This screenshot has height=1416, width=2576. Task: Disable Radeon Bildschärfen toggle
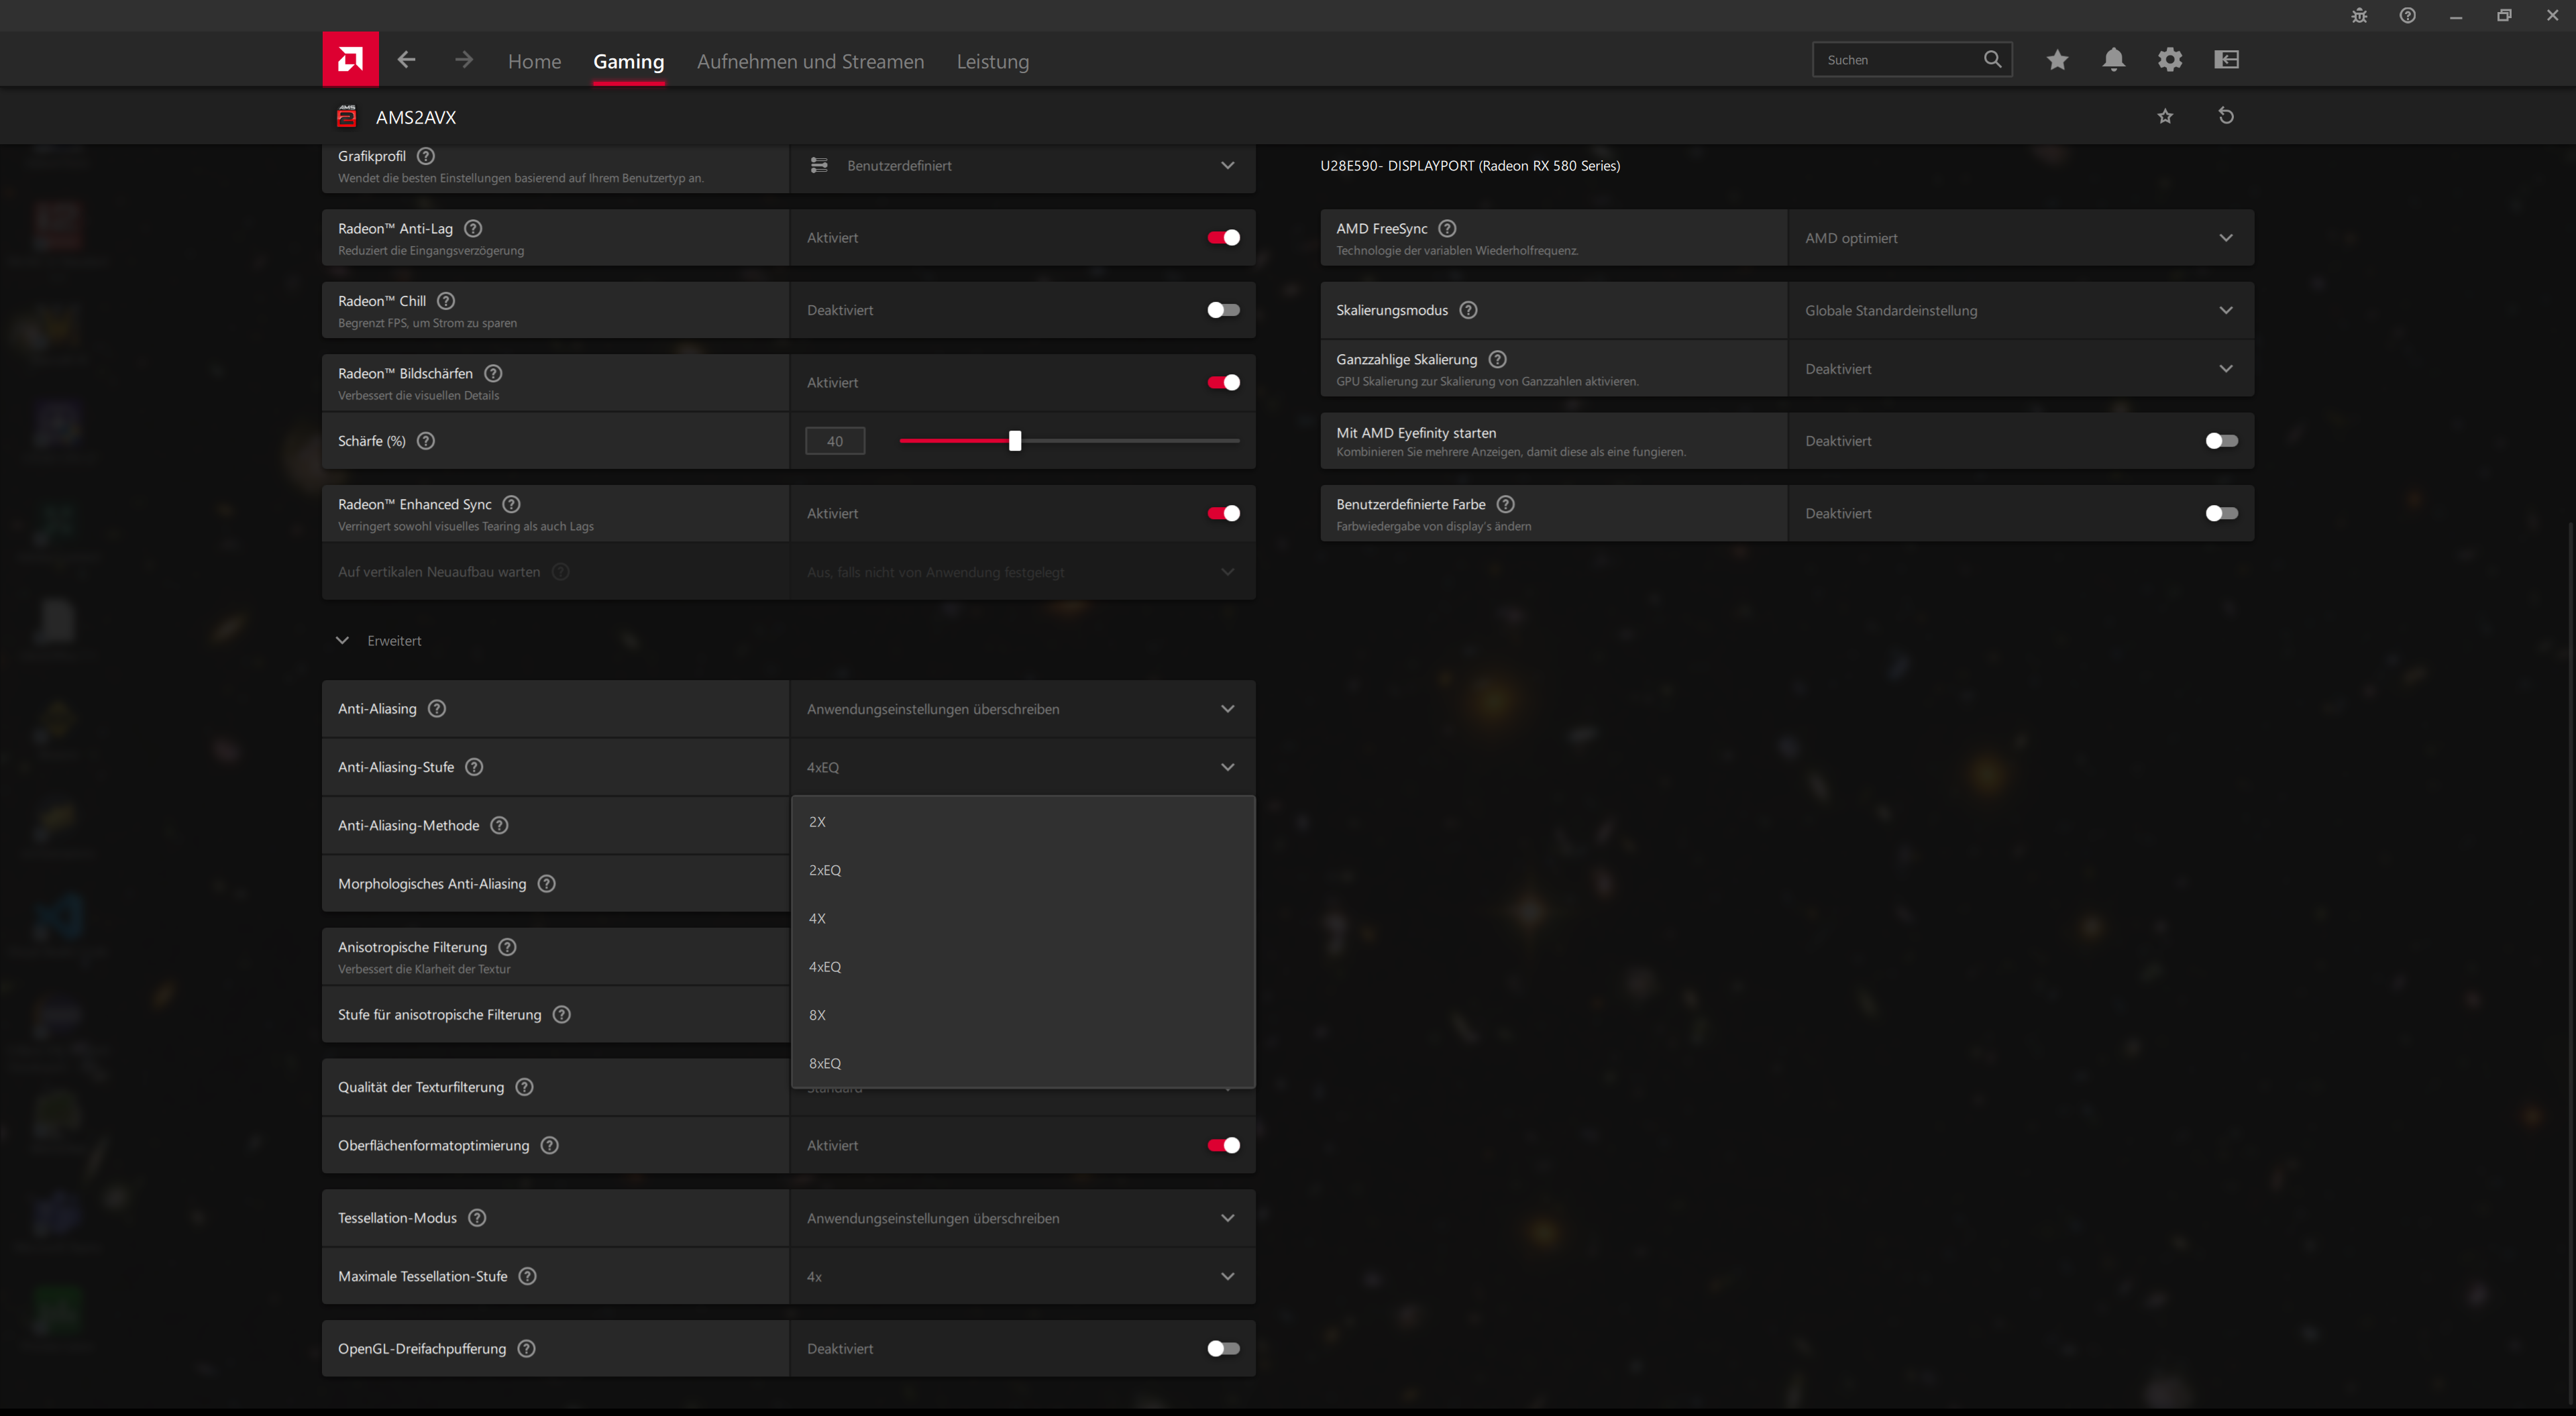click(1223, 382)
